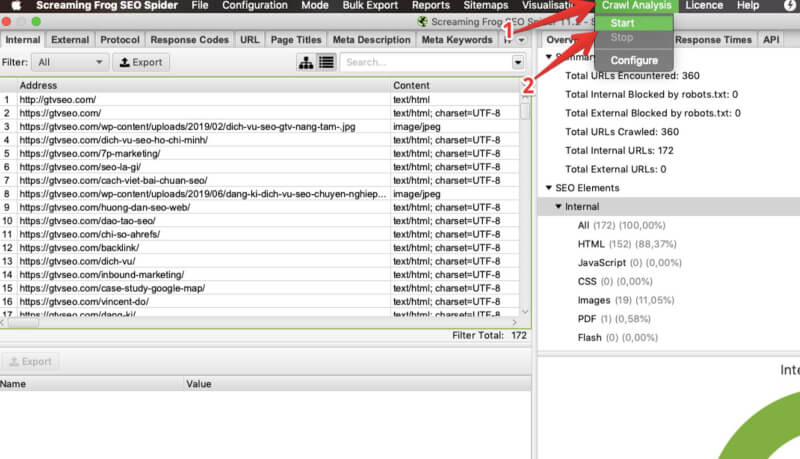This screenshot has height=459, width=800.
Task: Select row https://gtvseo.com/inbound-marketing/
Action: tap(259, 274)
